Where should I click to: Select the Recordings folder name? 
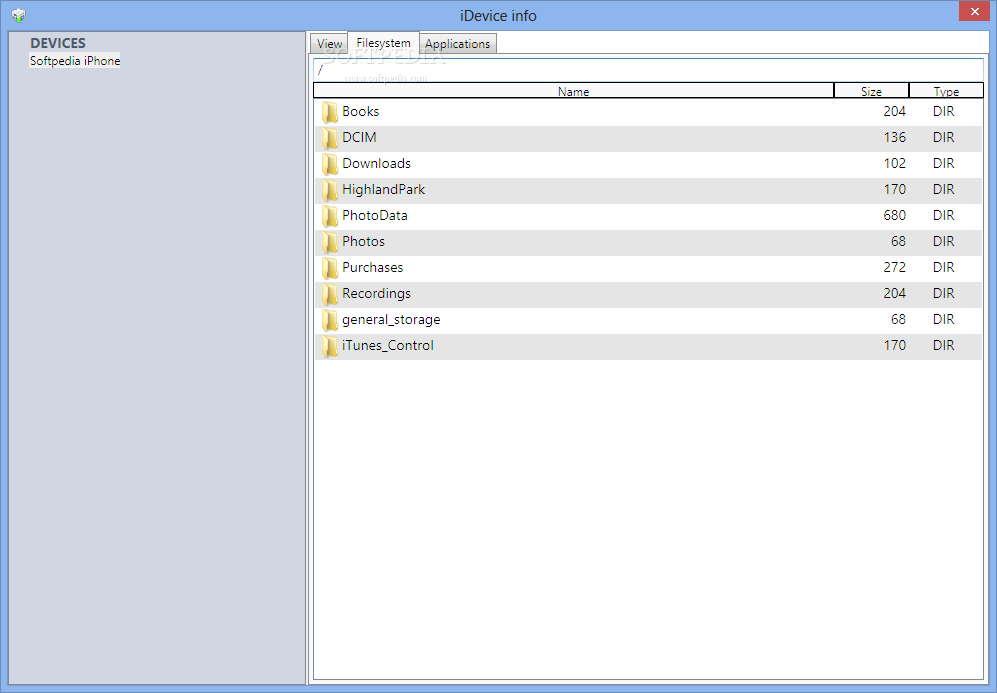click(376, 294)
